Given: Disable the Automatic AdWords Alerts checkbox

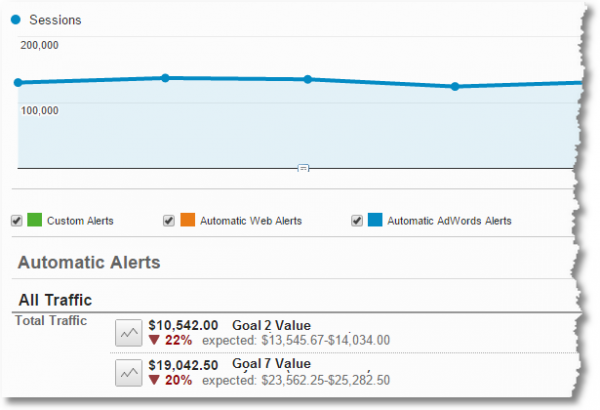Looking at the screenshot, I should point(357,220).
